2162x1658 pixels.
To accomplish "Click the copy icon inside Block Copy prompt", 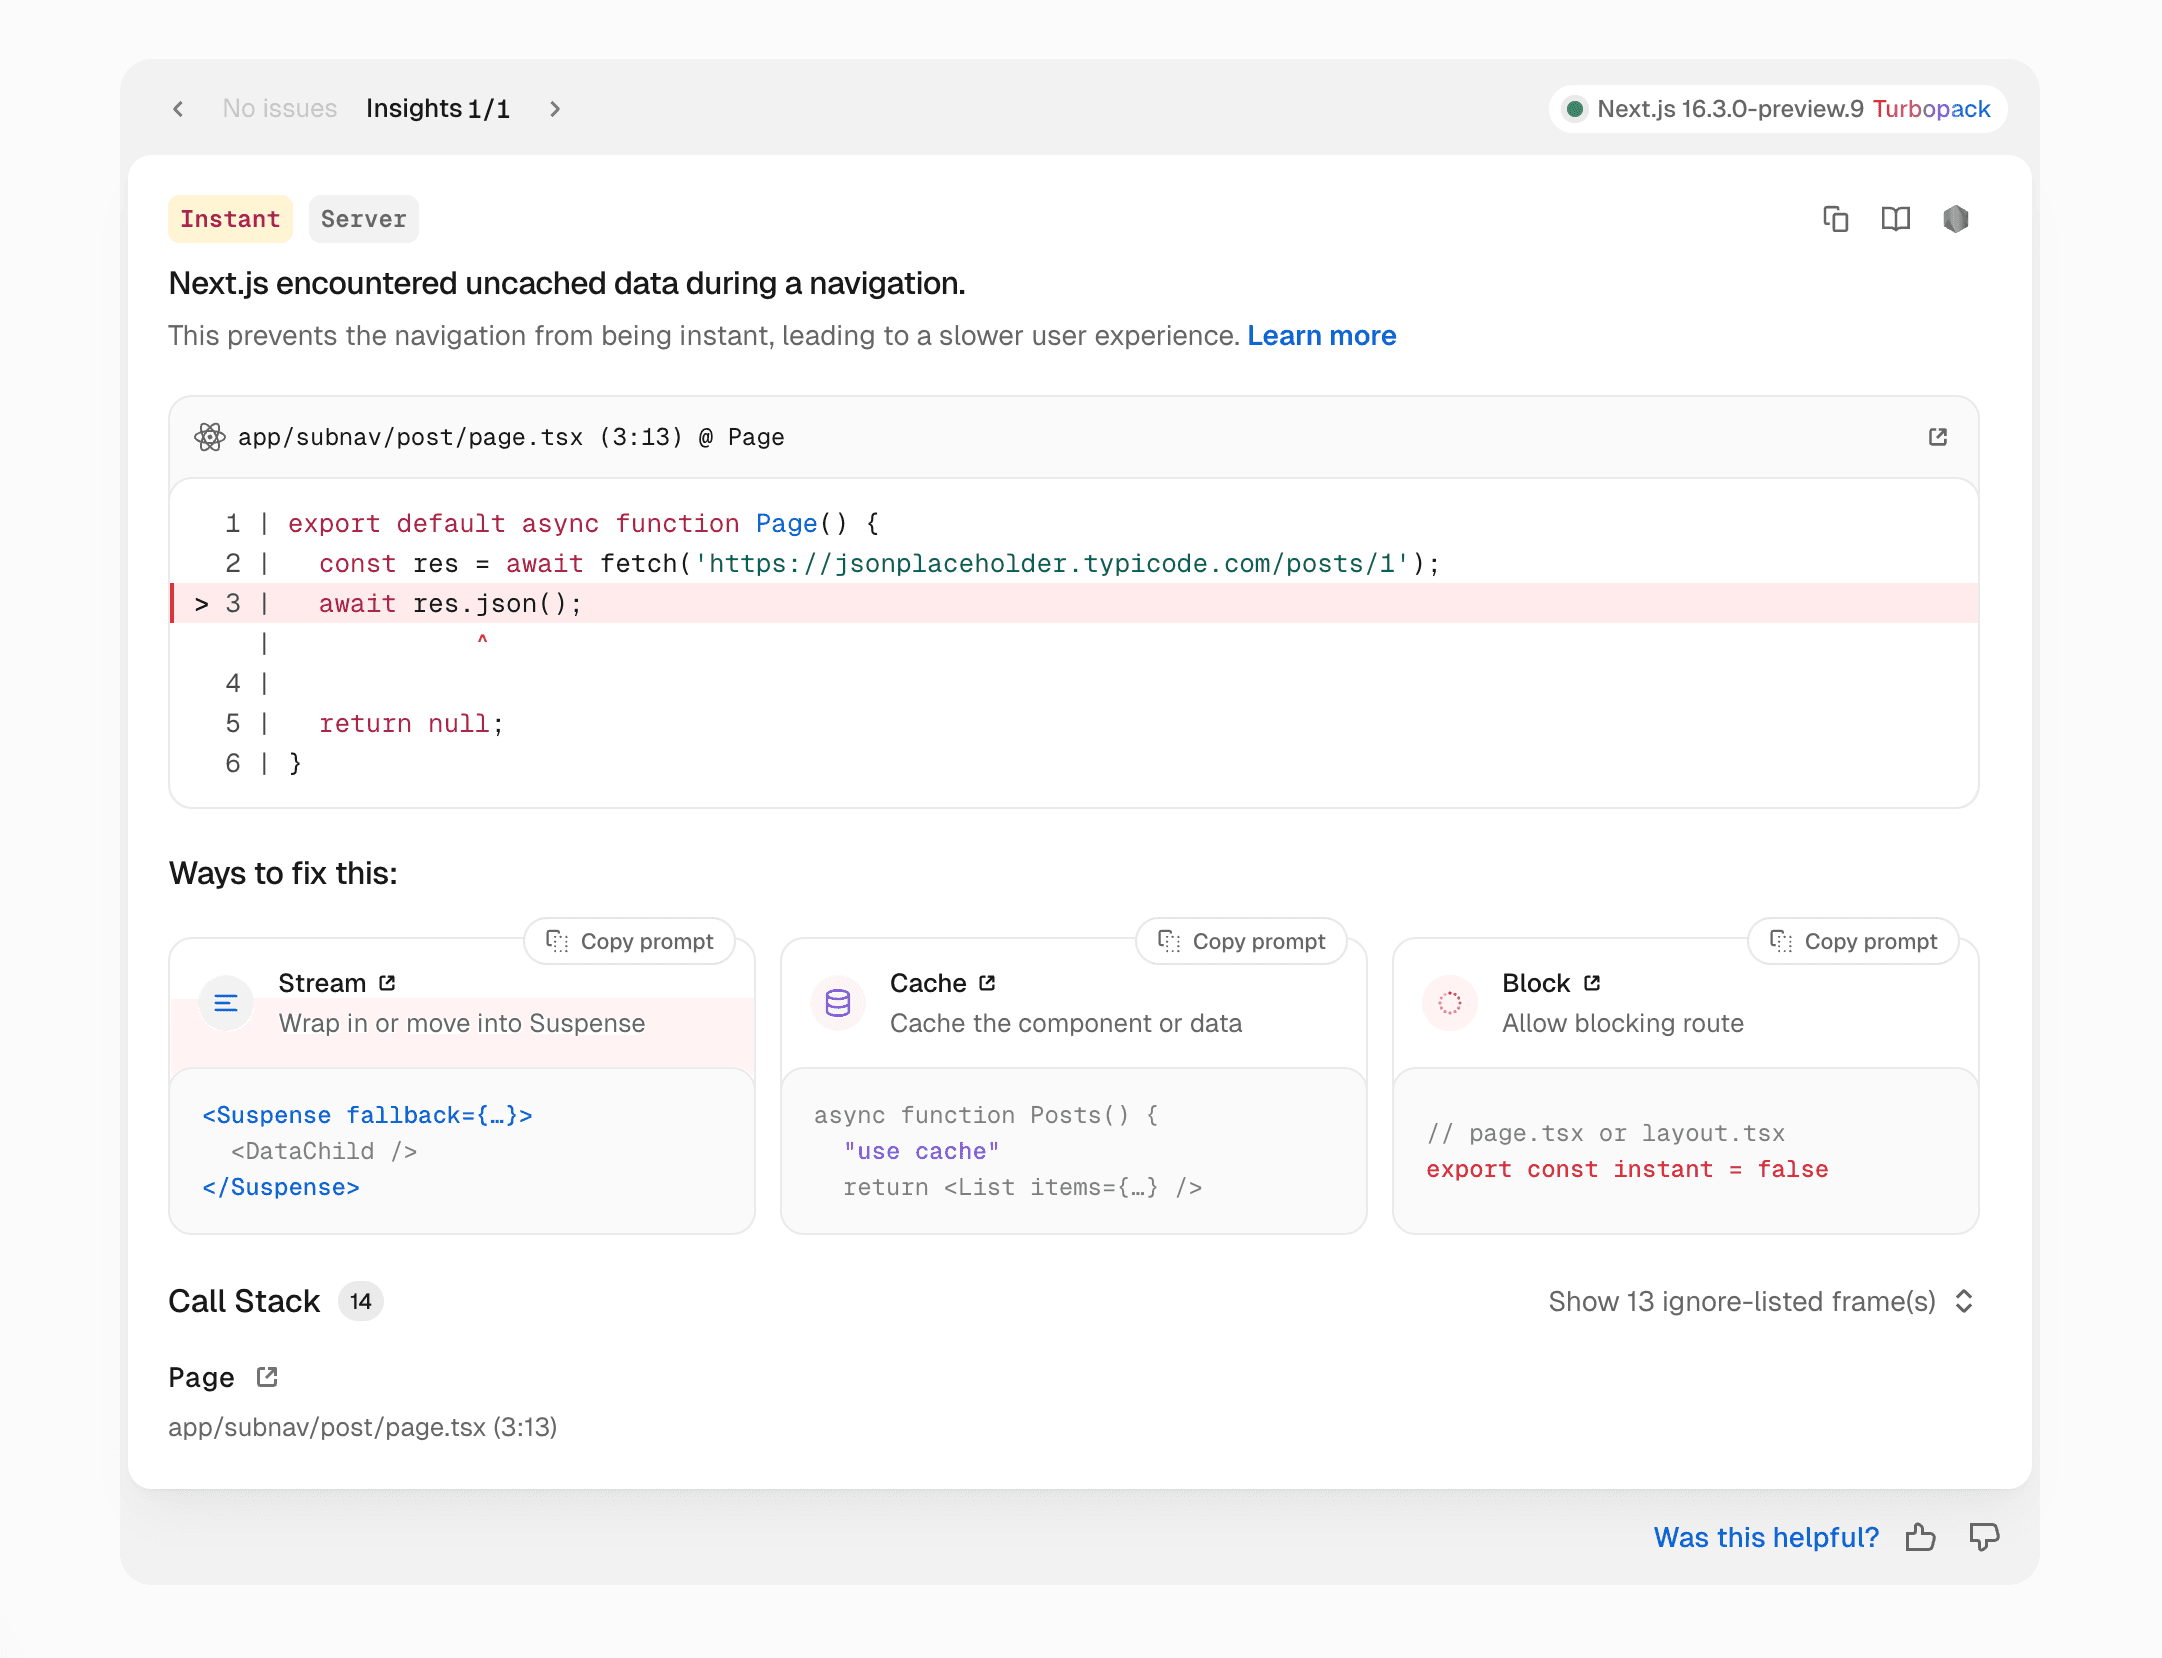I will 1781,941.
